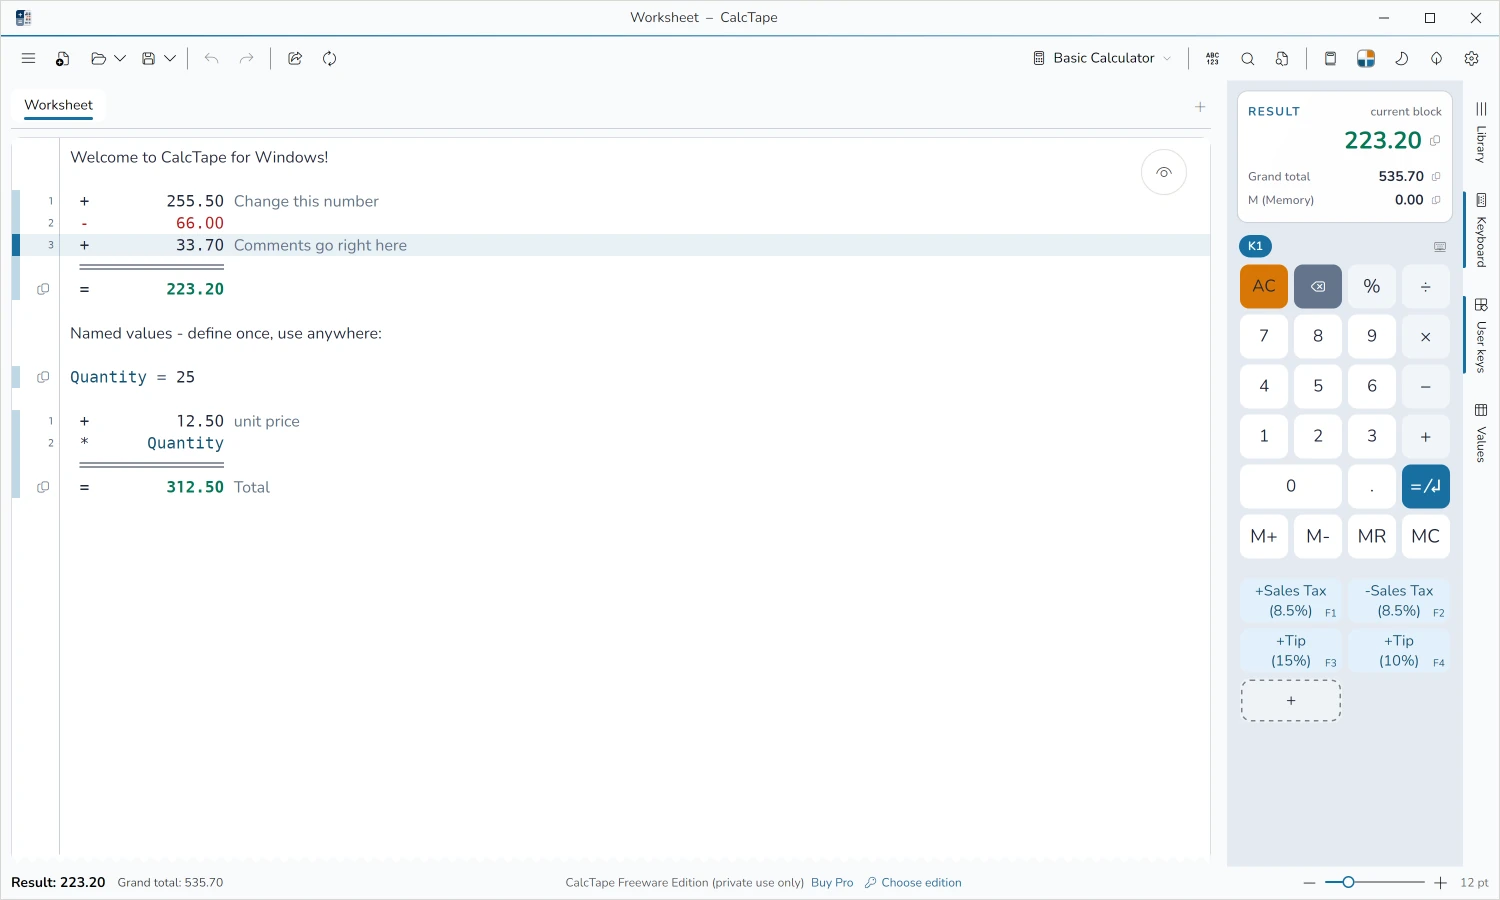Click the leaf/tree icon in toolbar
The image size is (1500, 900).
[x=1436, y=59]
